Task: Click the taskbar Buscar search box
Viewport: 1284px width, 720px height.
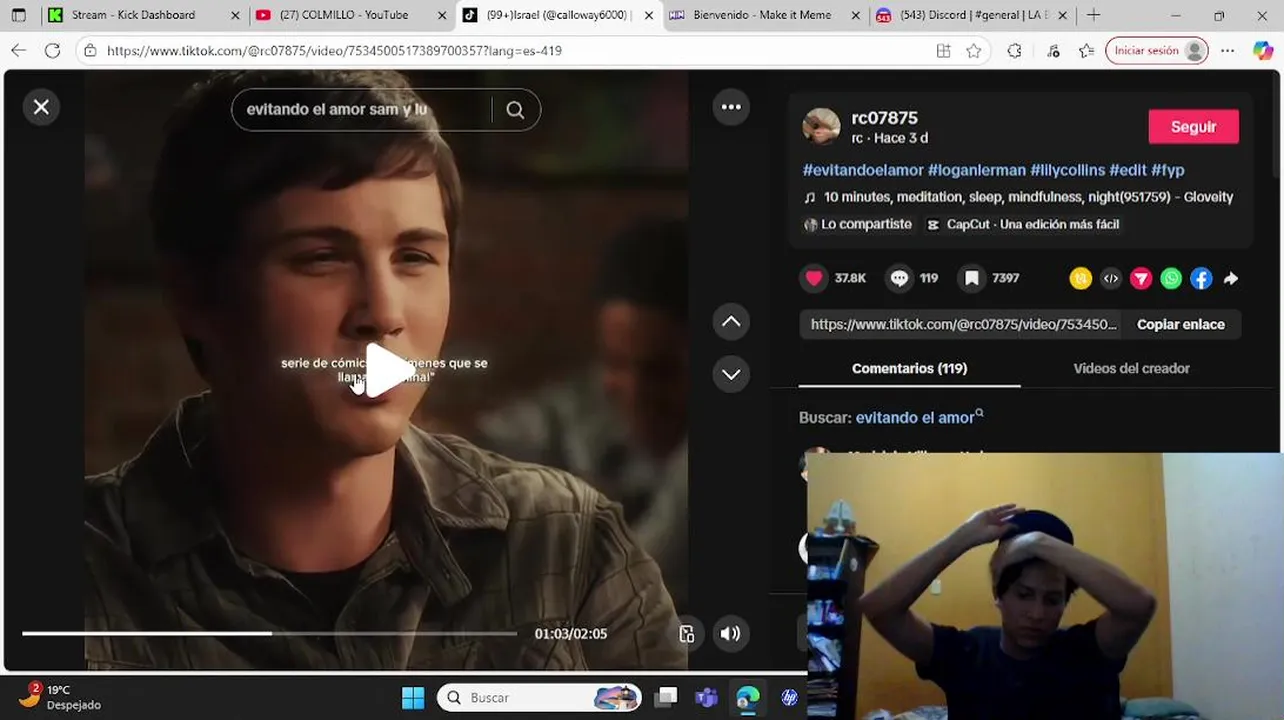Action: point(540,697)
